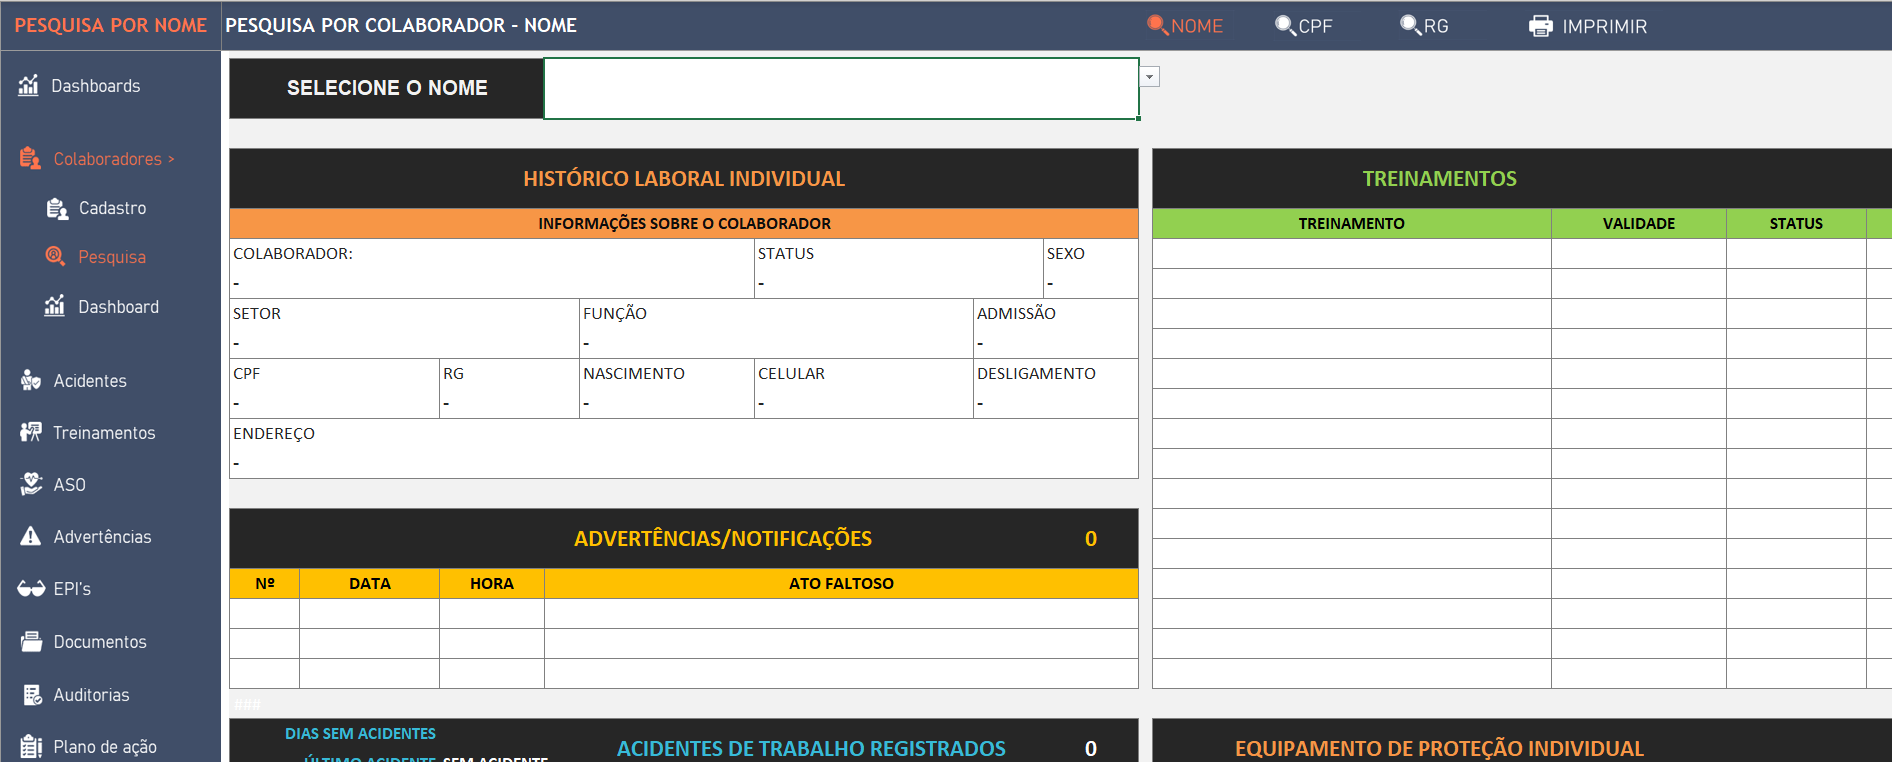Click the printer icon for Imprimir

pos(1540,26)
